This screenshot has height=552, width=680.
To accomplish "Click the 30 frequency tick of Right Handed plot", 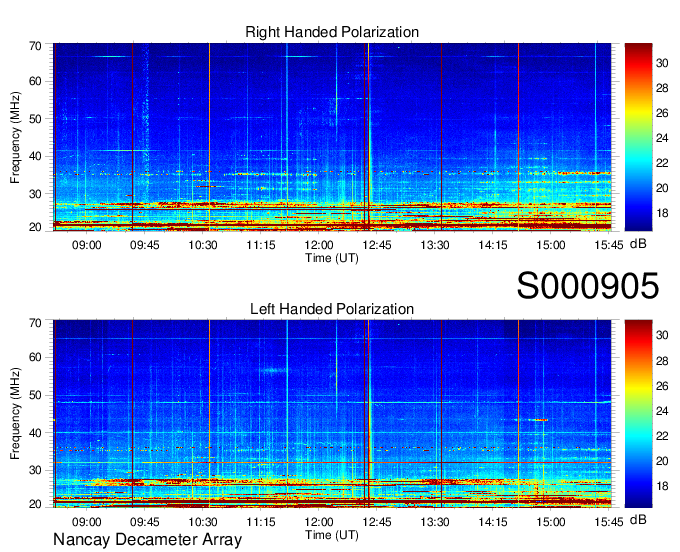I will point(35,194).
